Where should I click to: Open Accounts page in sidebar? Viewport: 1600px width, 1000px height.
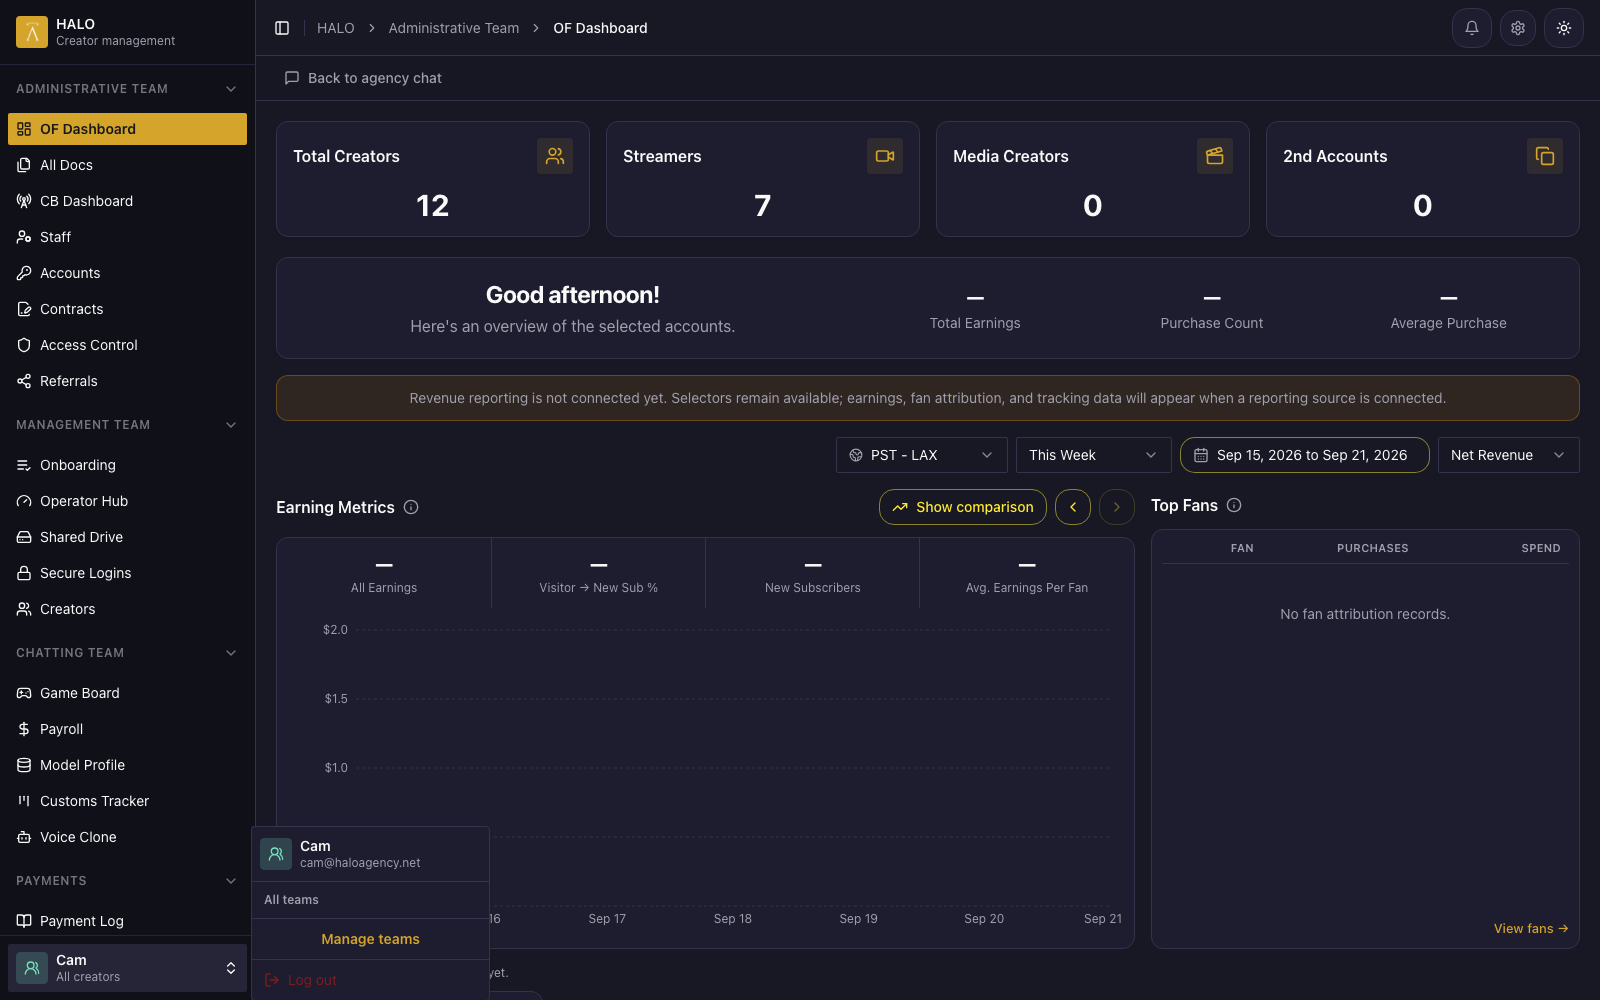(127, 273)
